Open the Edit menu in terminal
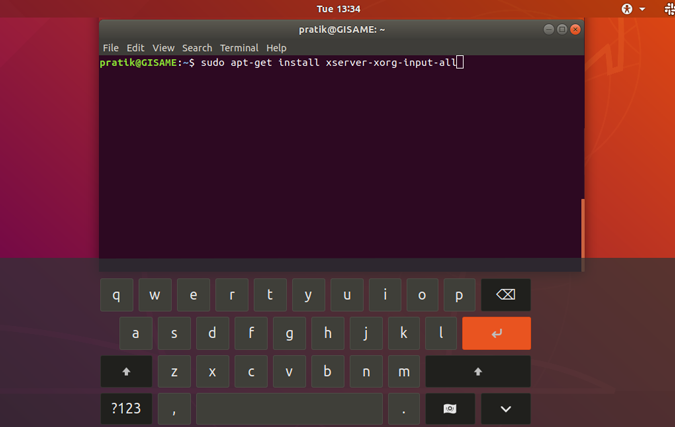675x427 pixels. [135, 48]
